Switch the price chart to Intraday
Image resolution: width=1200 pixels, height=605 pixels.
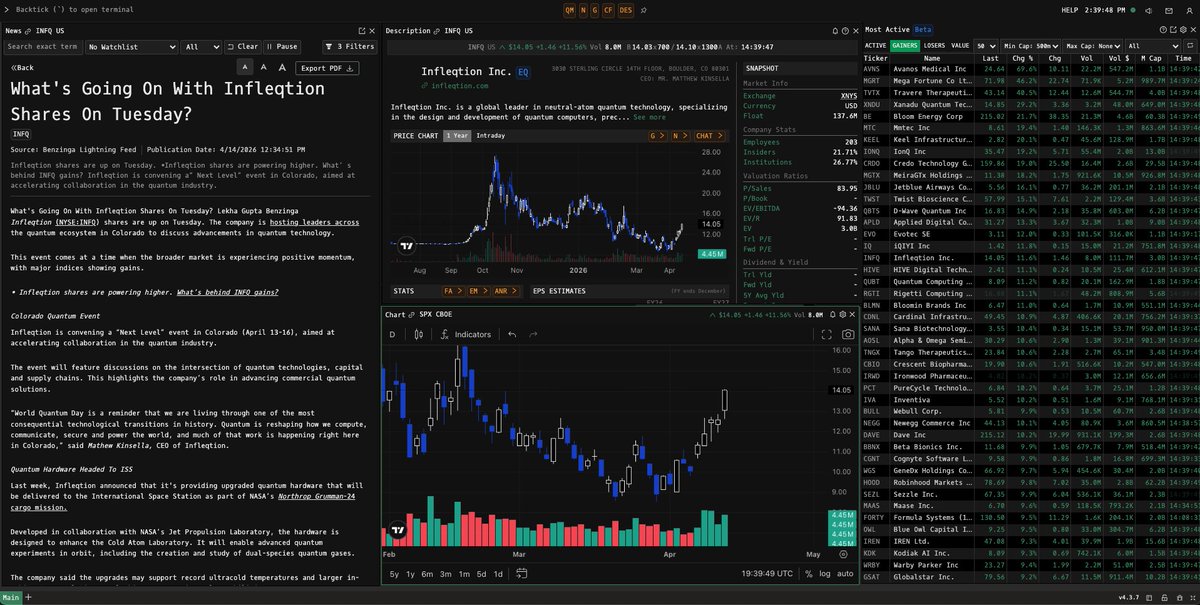490,135
